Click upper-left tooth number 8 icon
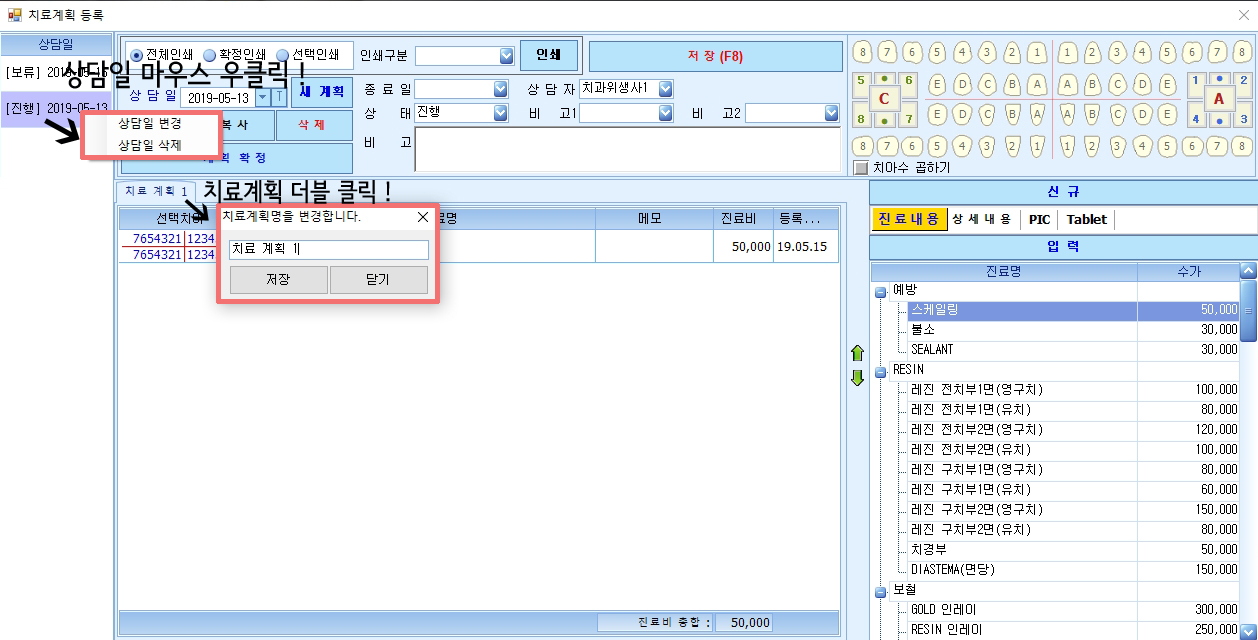 point(862,52)
